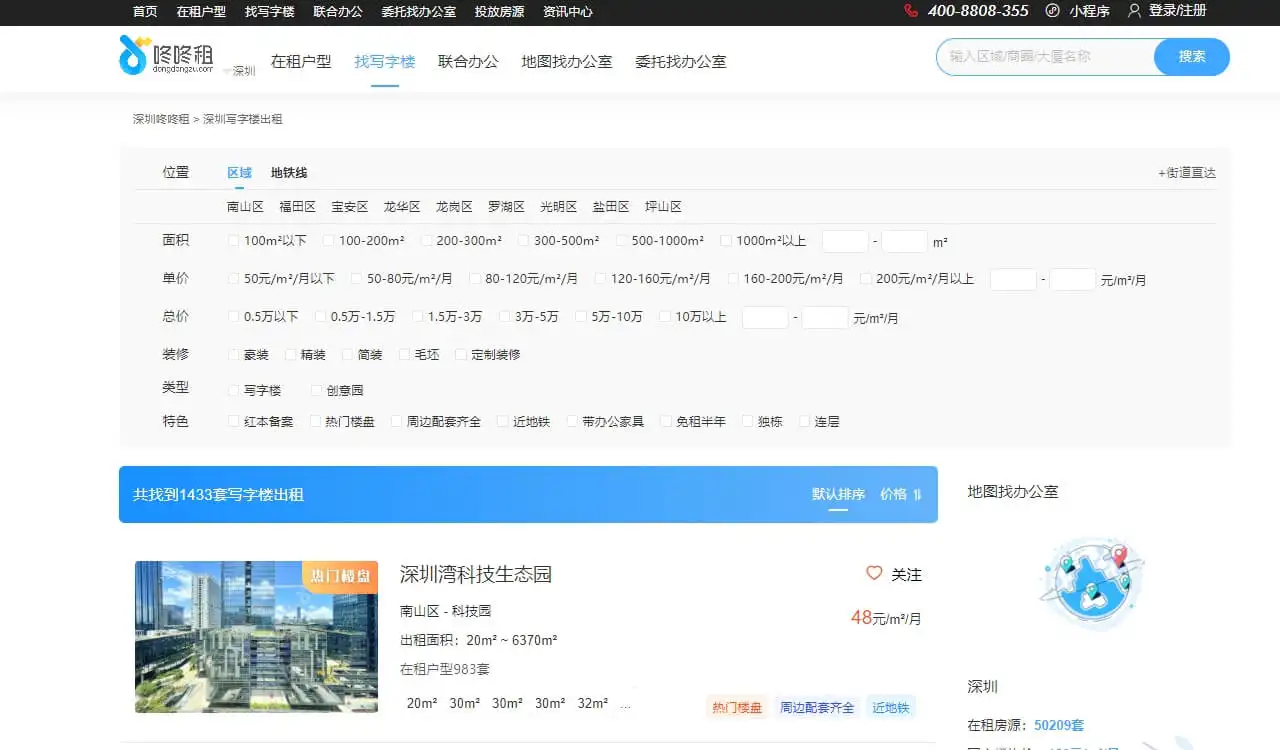Screen dimensions: 1280x750
Task: Check the 500-1000m² area checkbox
Action: [x=621, y=241]
